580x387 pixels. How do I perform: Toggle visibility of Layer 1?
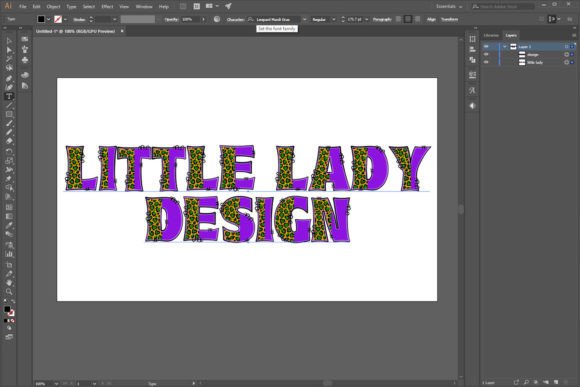486,47
